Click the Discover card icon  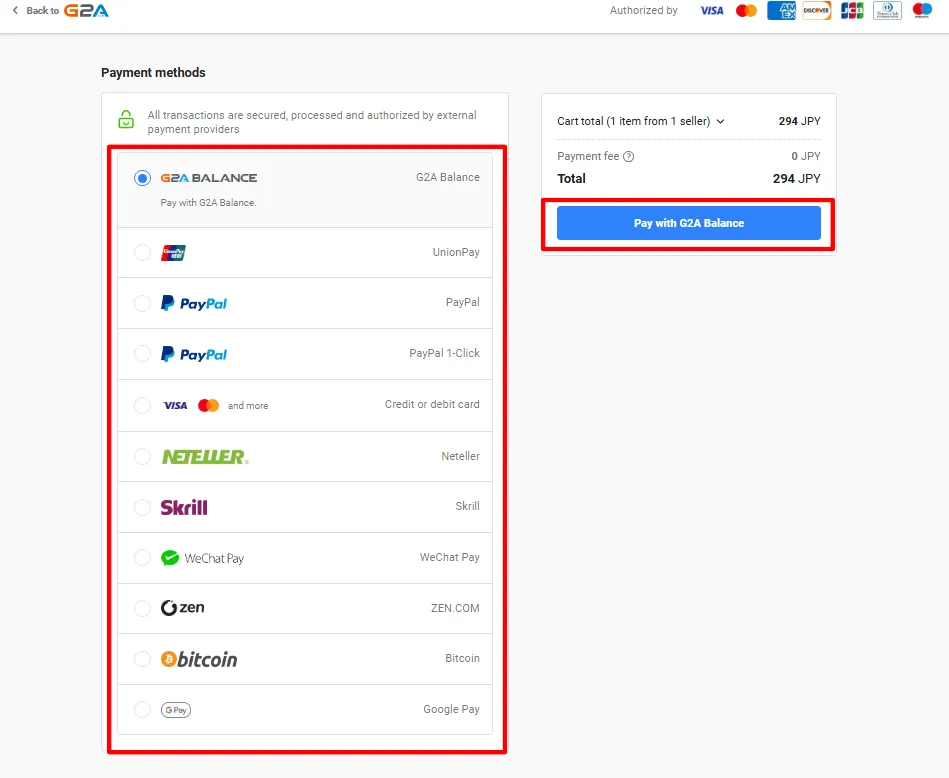pos(816,10)
